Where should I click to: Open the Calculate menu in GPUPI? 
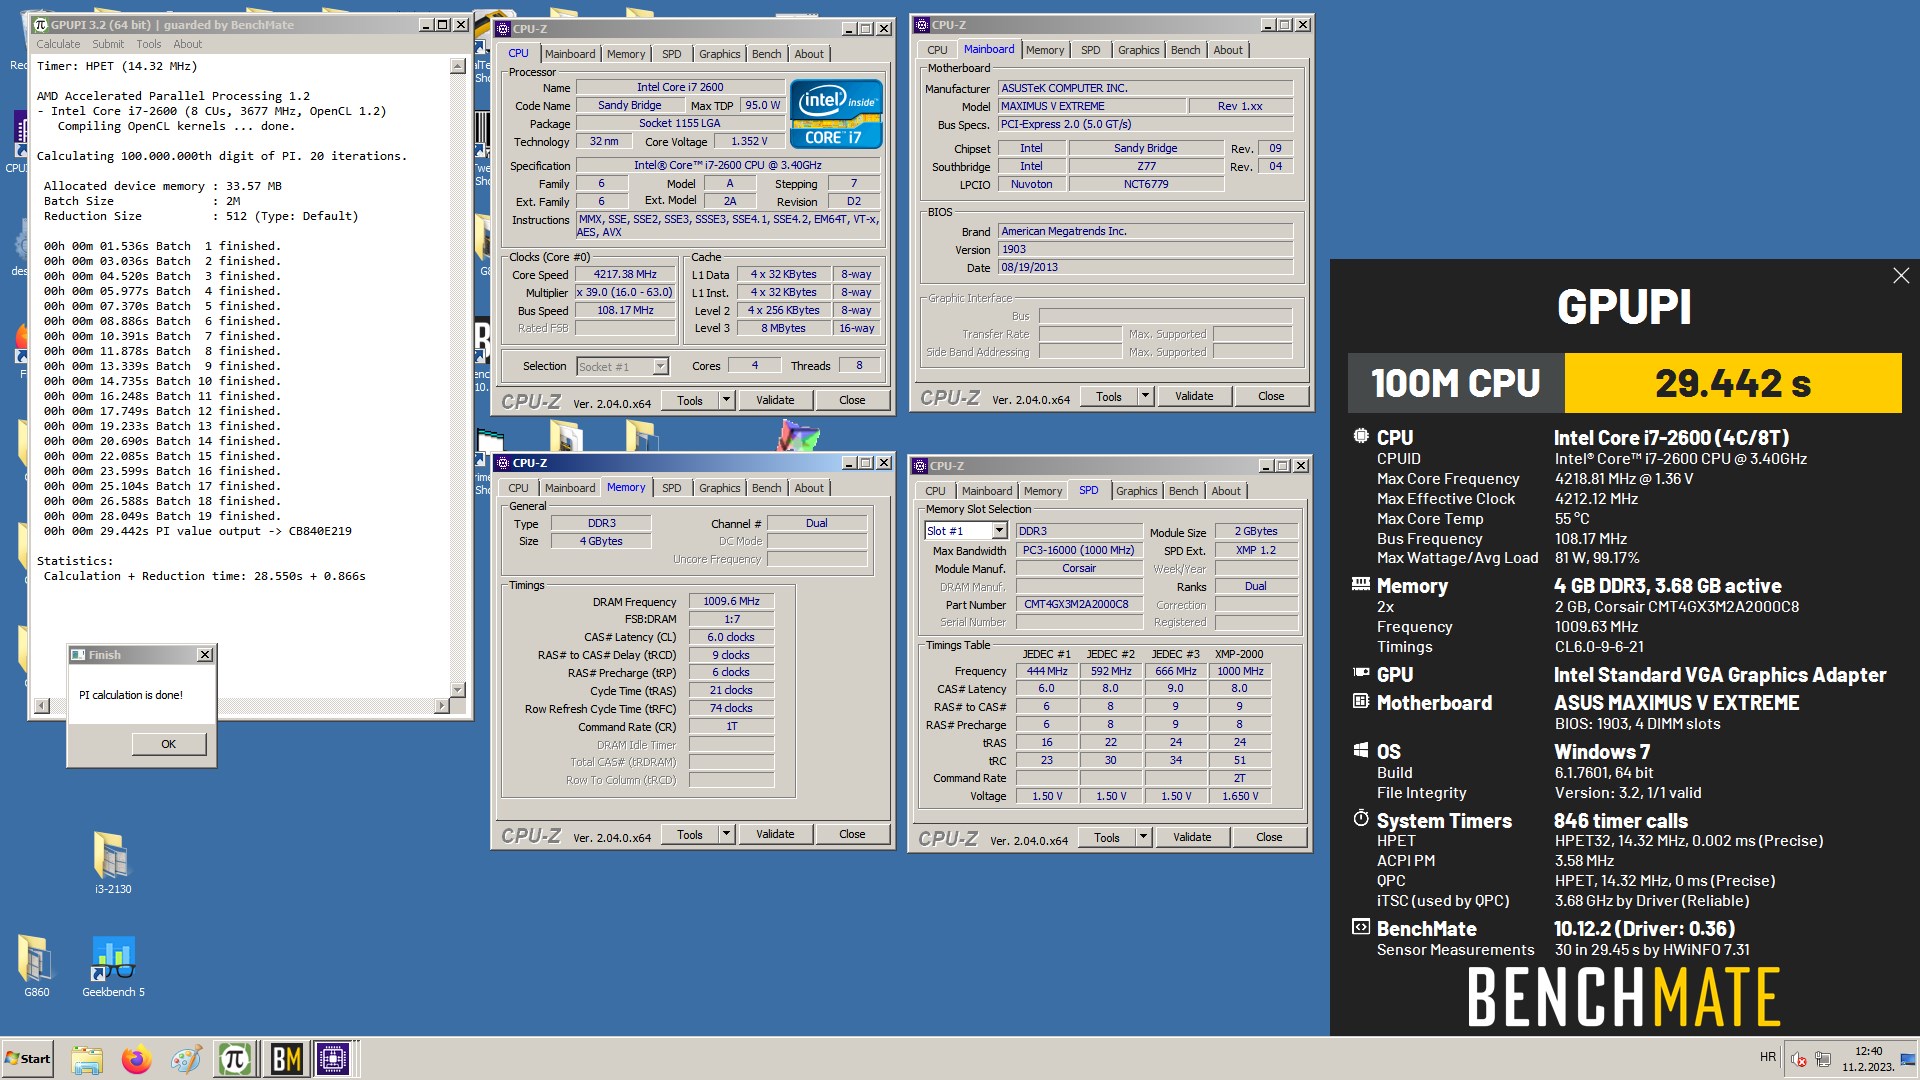pyautogui.click(x=58, y=44)
